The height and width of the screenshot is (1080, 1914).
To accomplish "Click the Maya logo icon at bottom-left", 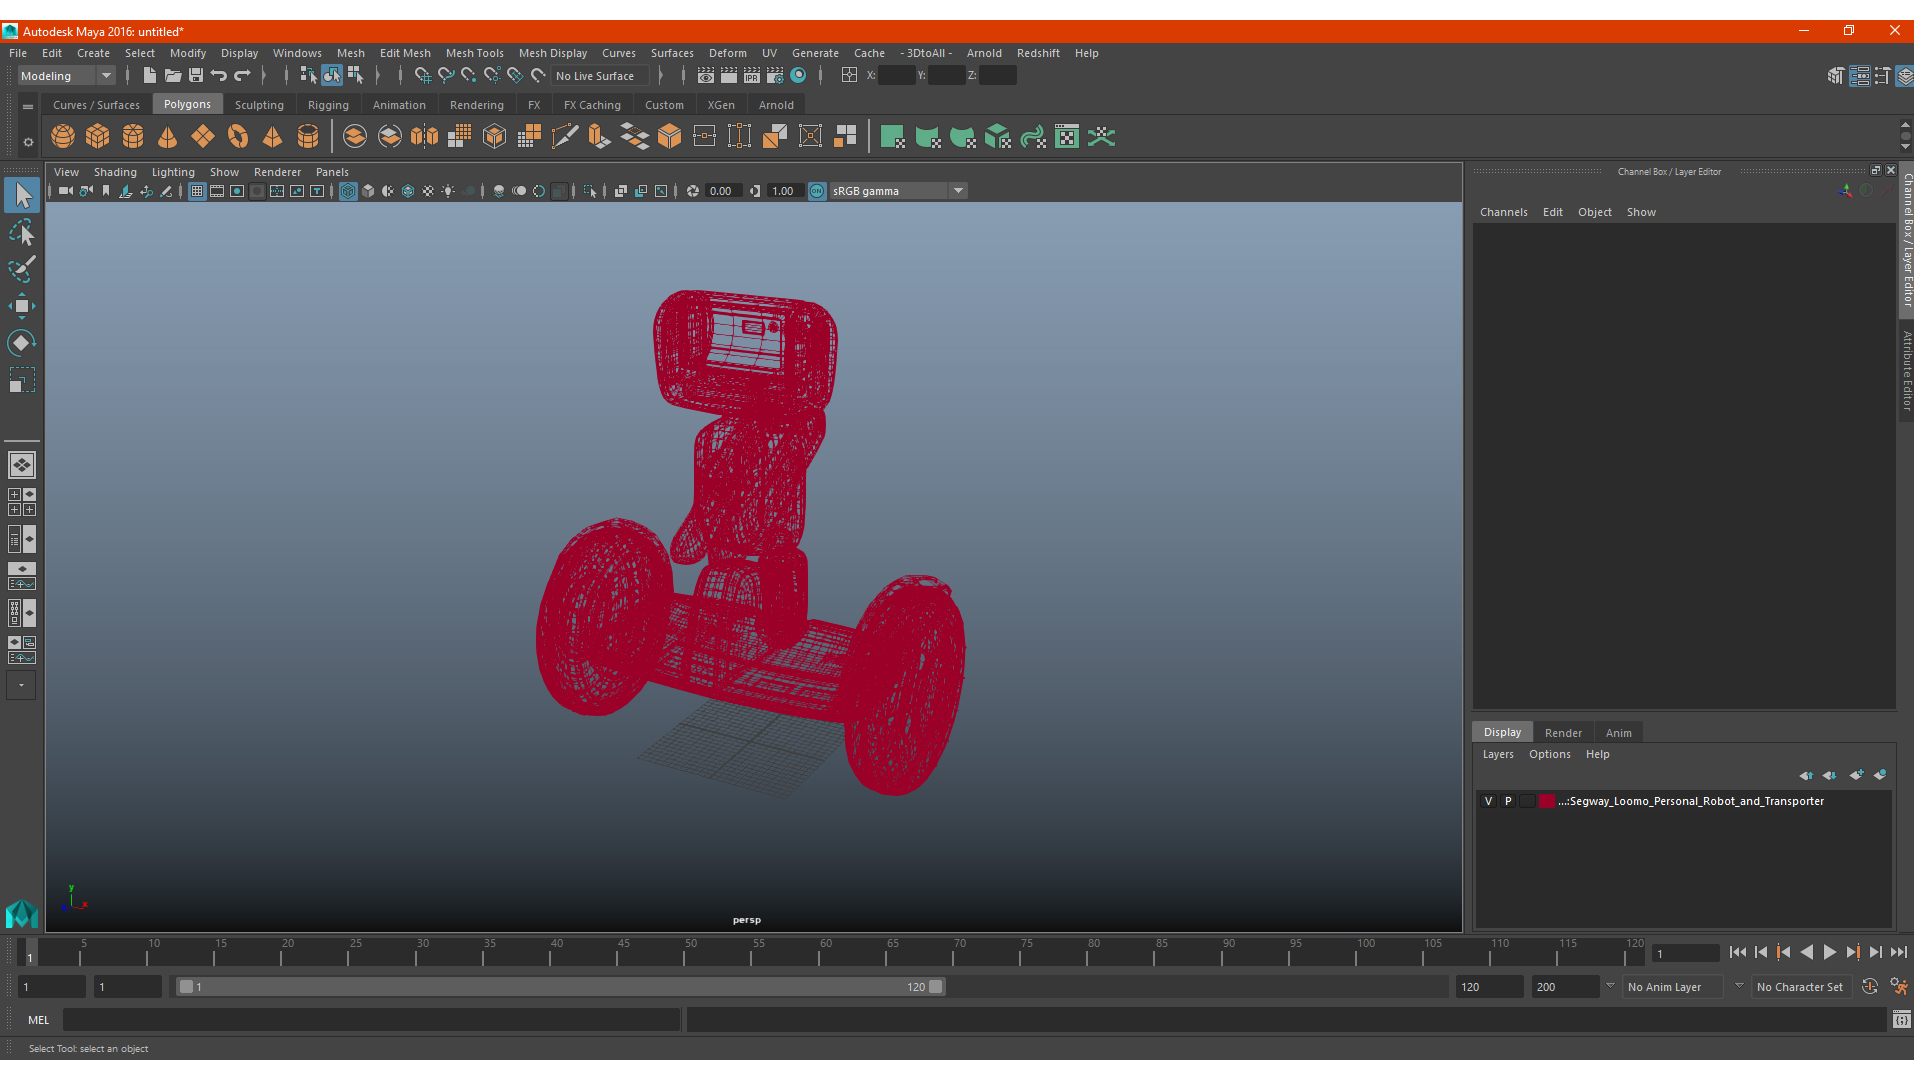I will click(22, 913).
